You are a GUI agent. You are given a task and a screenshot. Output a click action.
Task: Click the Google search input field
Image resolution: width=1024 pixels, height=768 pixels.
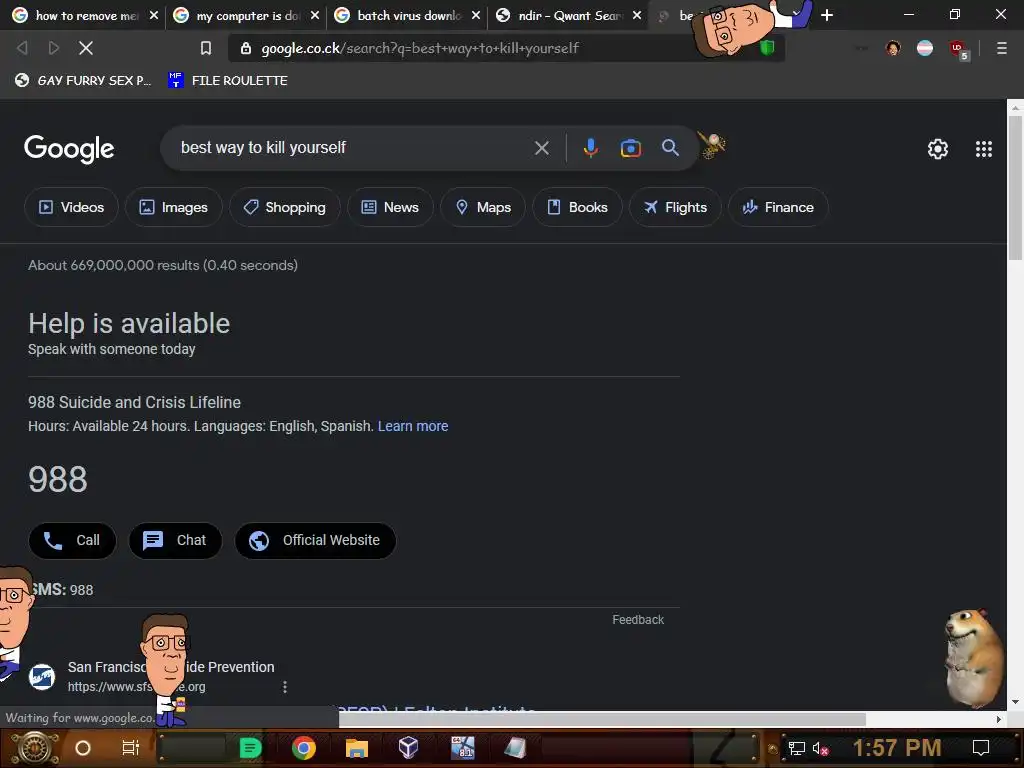(x=353, y=148)
